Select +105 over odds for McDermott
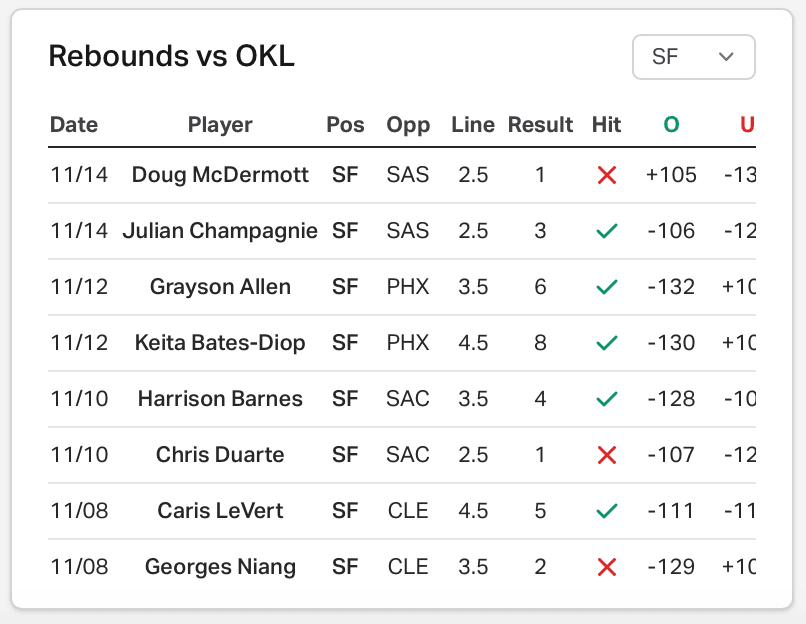 [671, 175]
